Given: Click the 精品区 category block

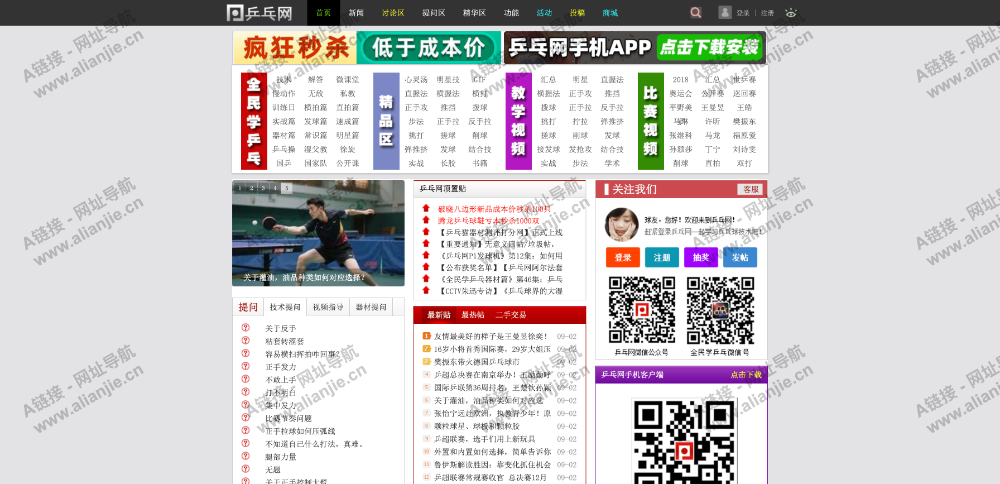Looking at the screenshot, I should click(386, 121).
